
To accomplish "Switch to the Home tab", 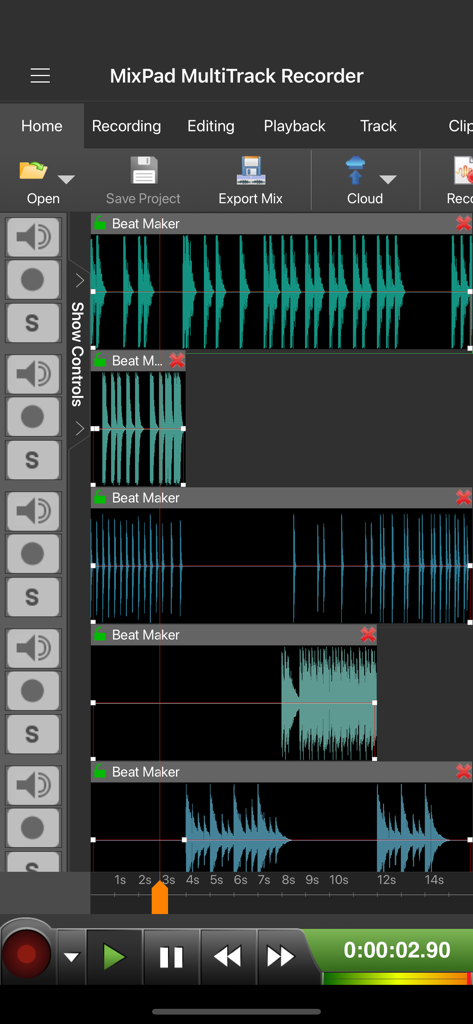I will point(42,126).
